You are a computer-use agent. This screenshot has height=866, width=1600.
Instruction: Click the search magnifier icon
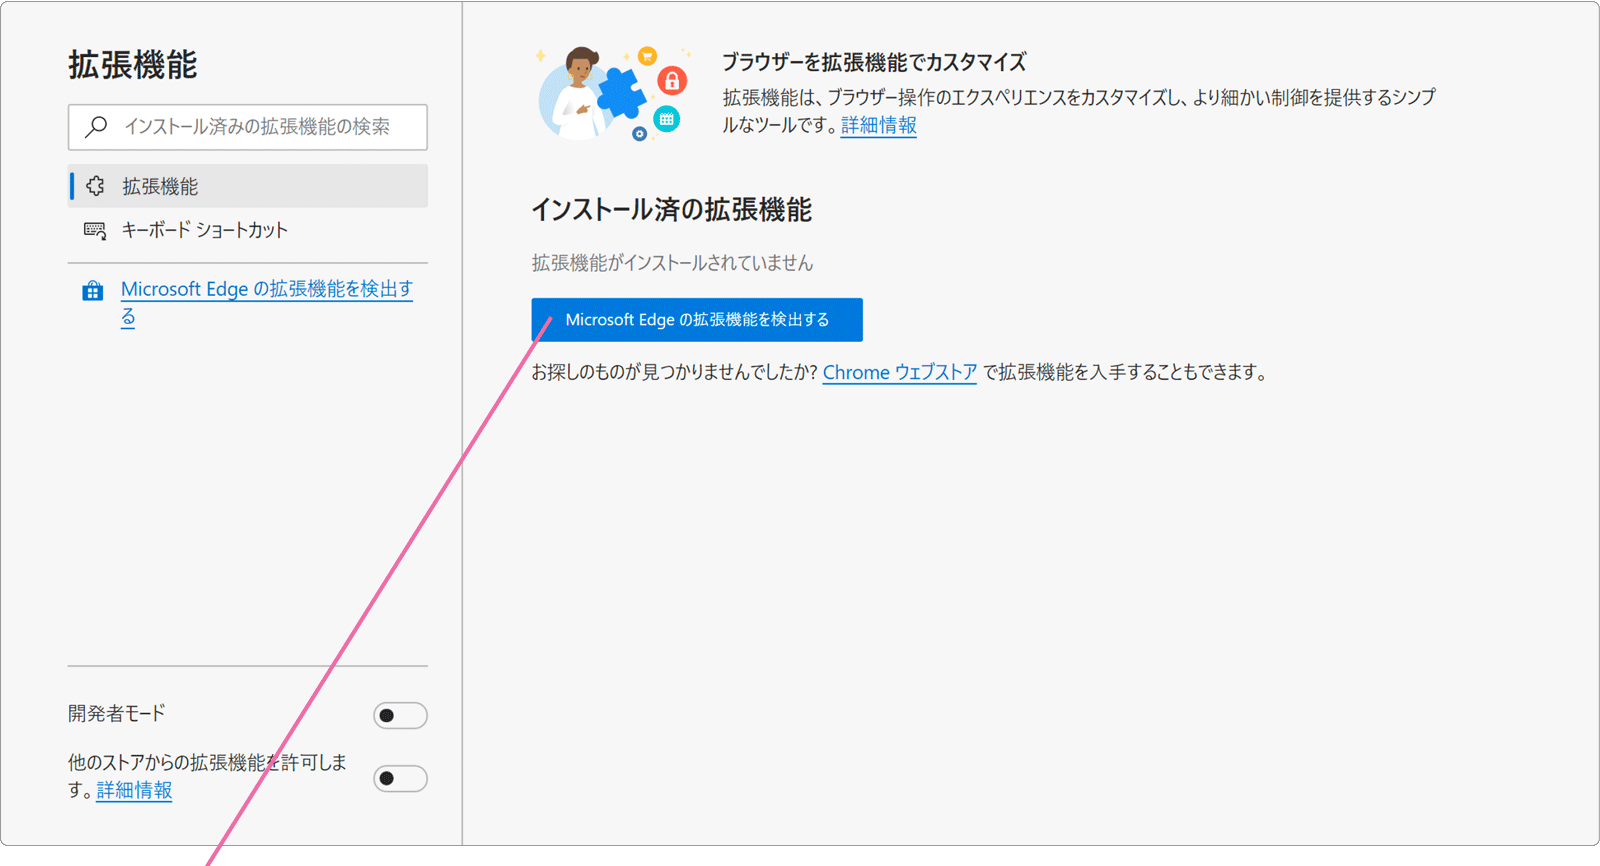pyautogui.click(x=96, y=127)
